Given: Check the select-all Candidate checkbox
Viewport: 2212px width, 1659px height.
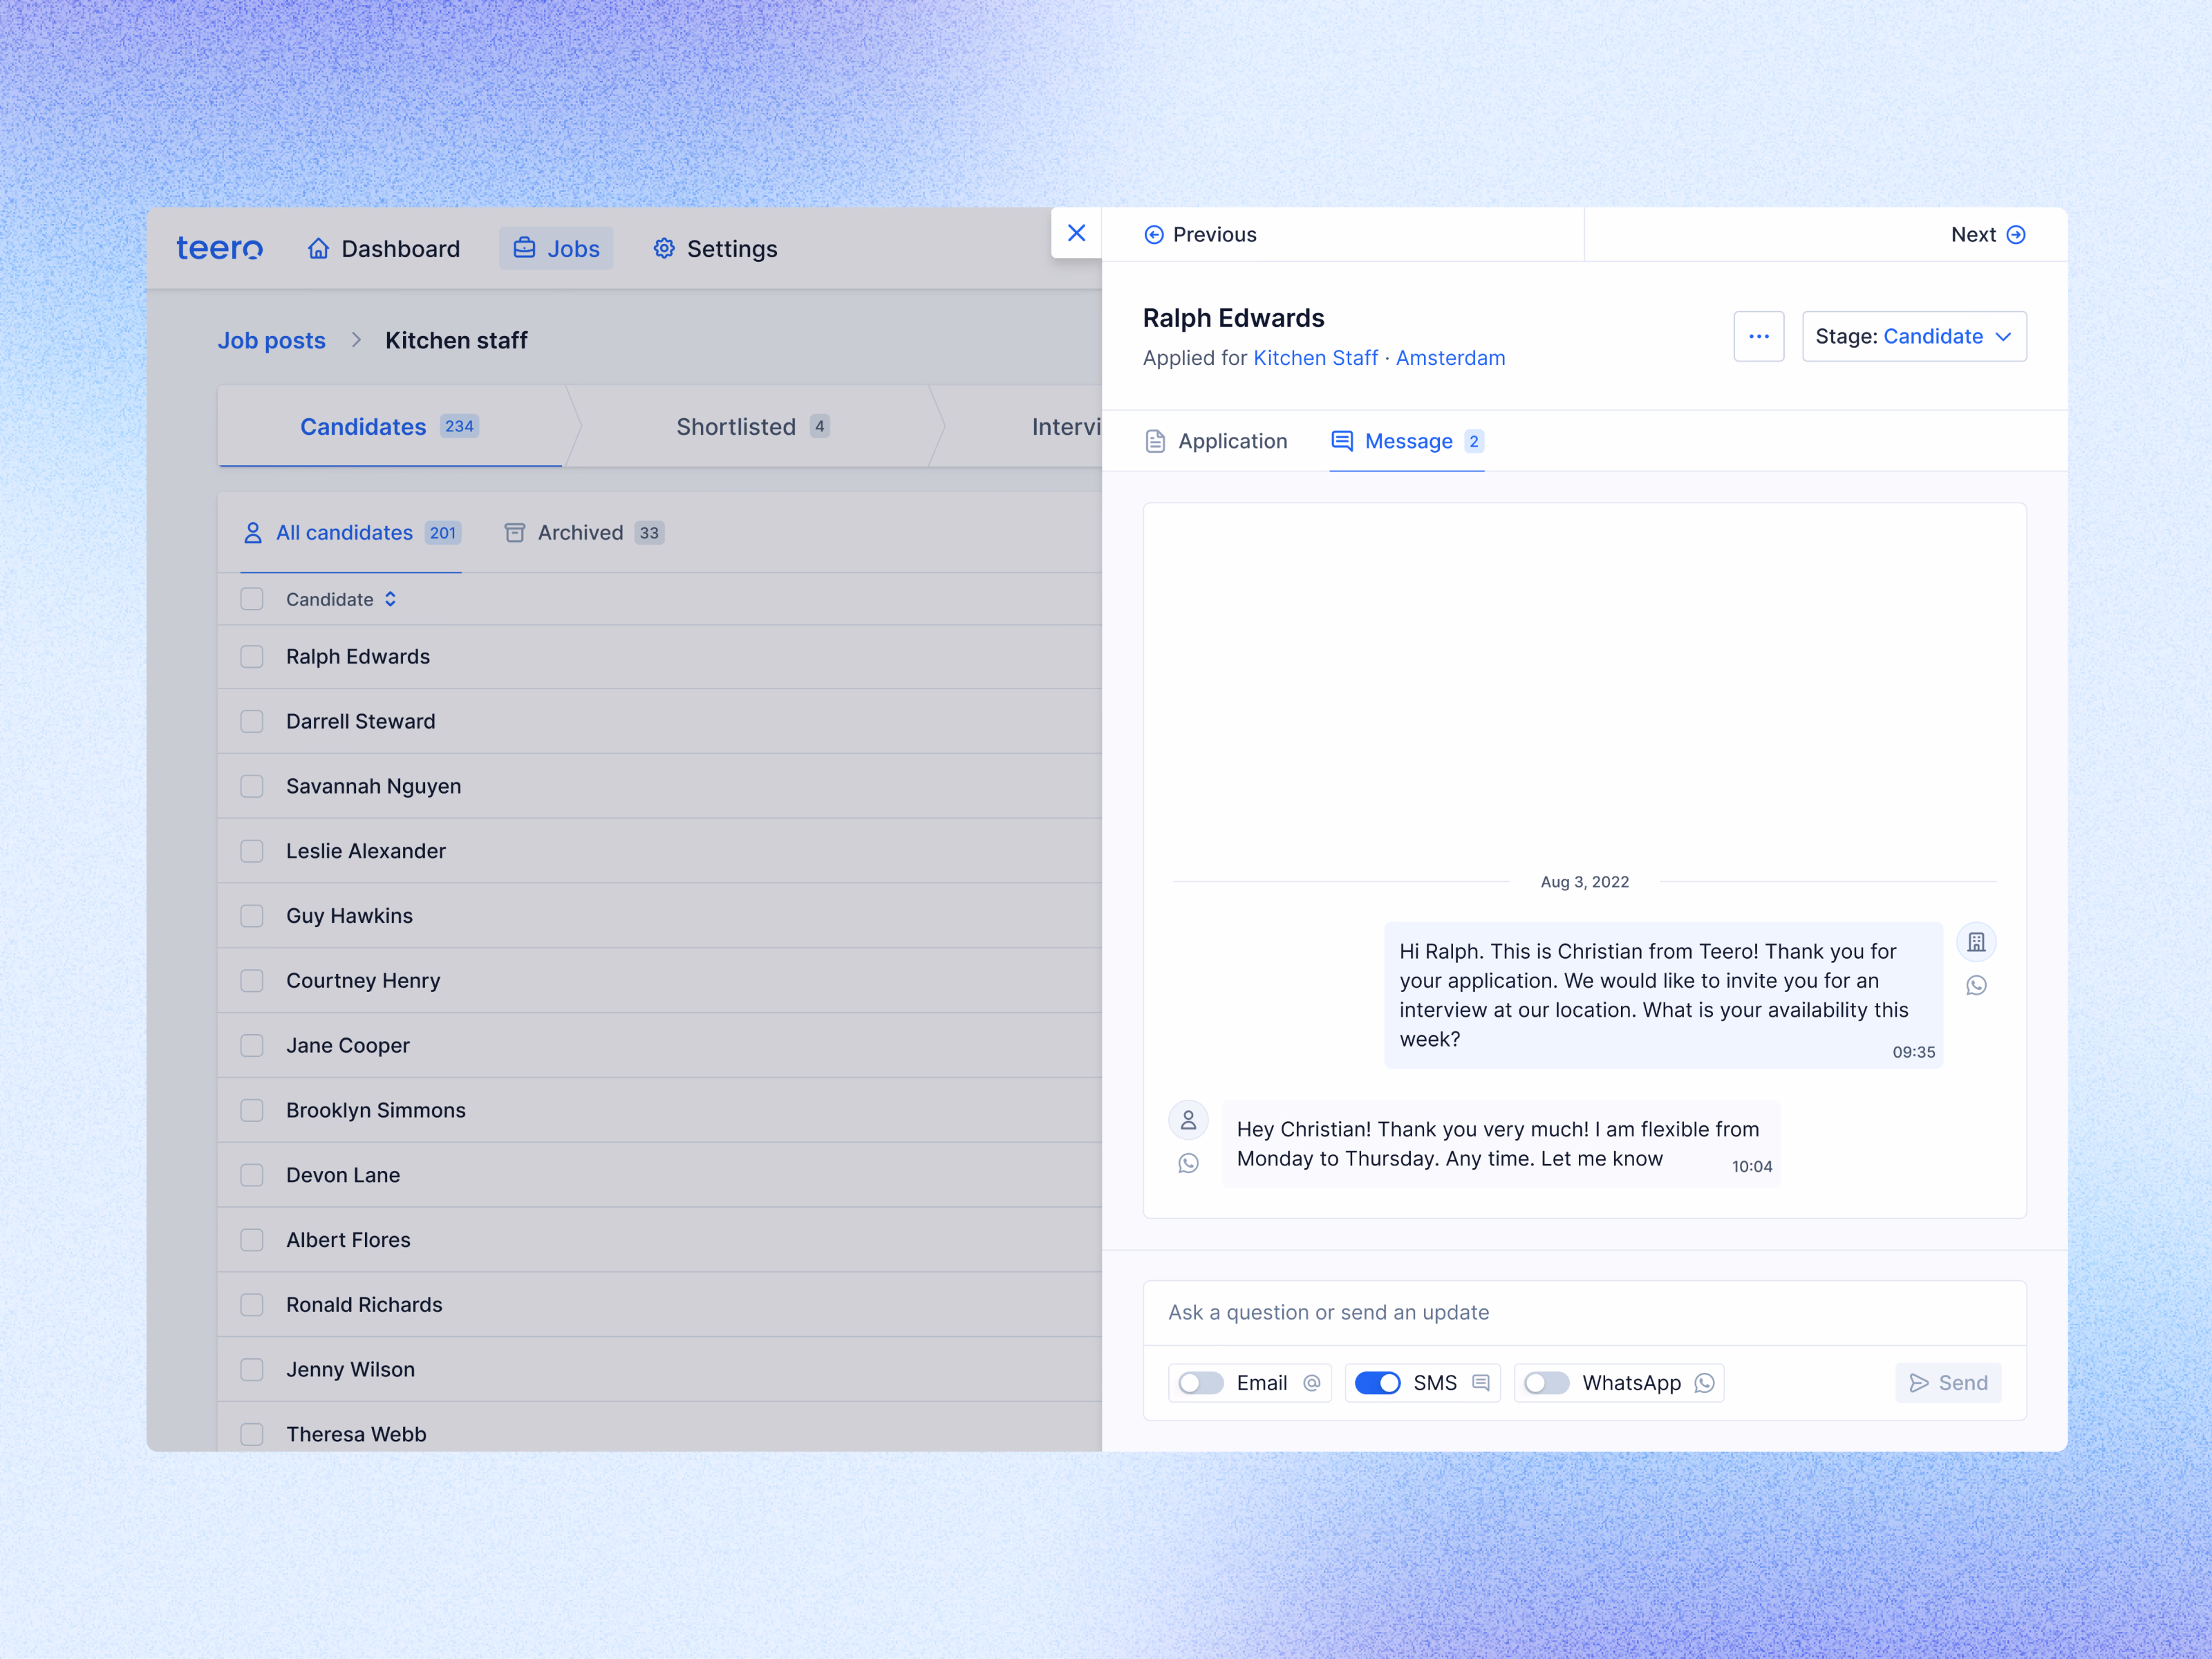Looking at the screenshot, I should 252,599.
